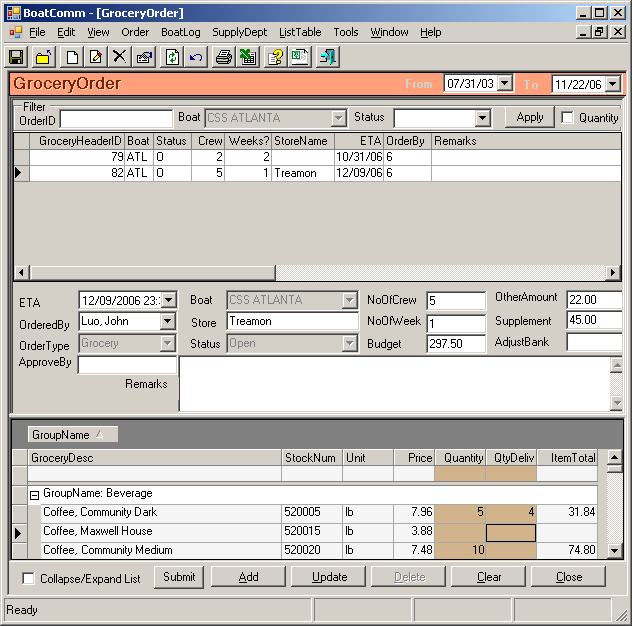The height and width of the screenshot is (626, 632).
Task: Click the Supplement field showing 45.00
Action: [x=594, y=320]
